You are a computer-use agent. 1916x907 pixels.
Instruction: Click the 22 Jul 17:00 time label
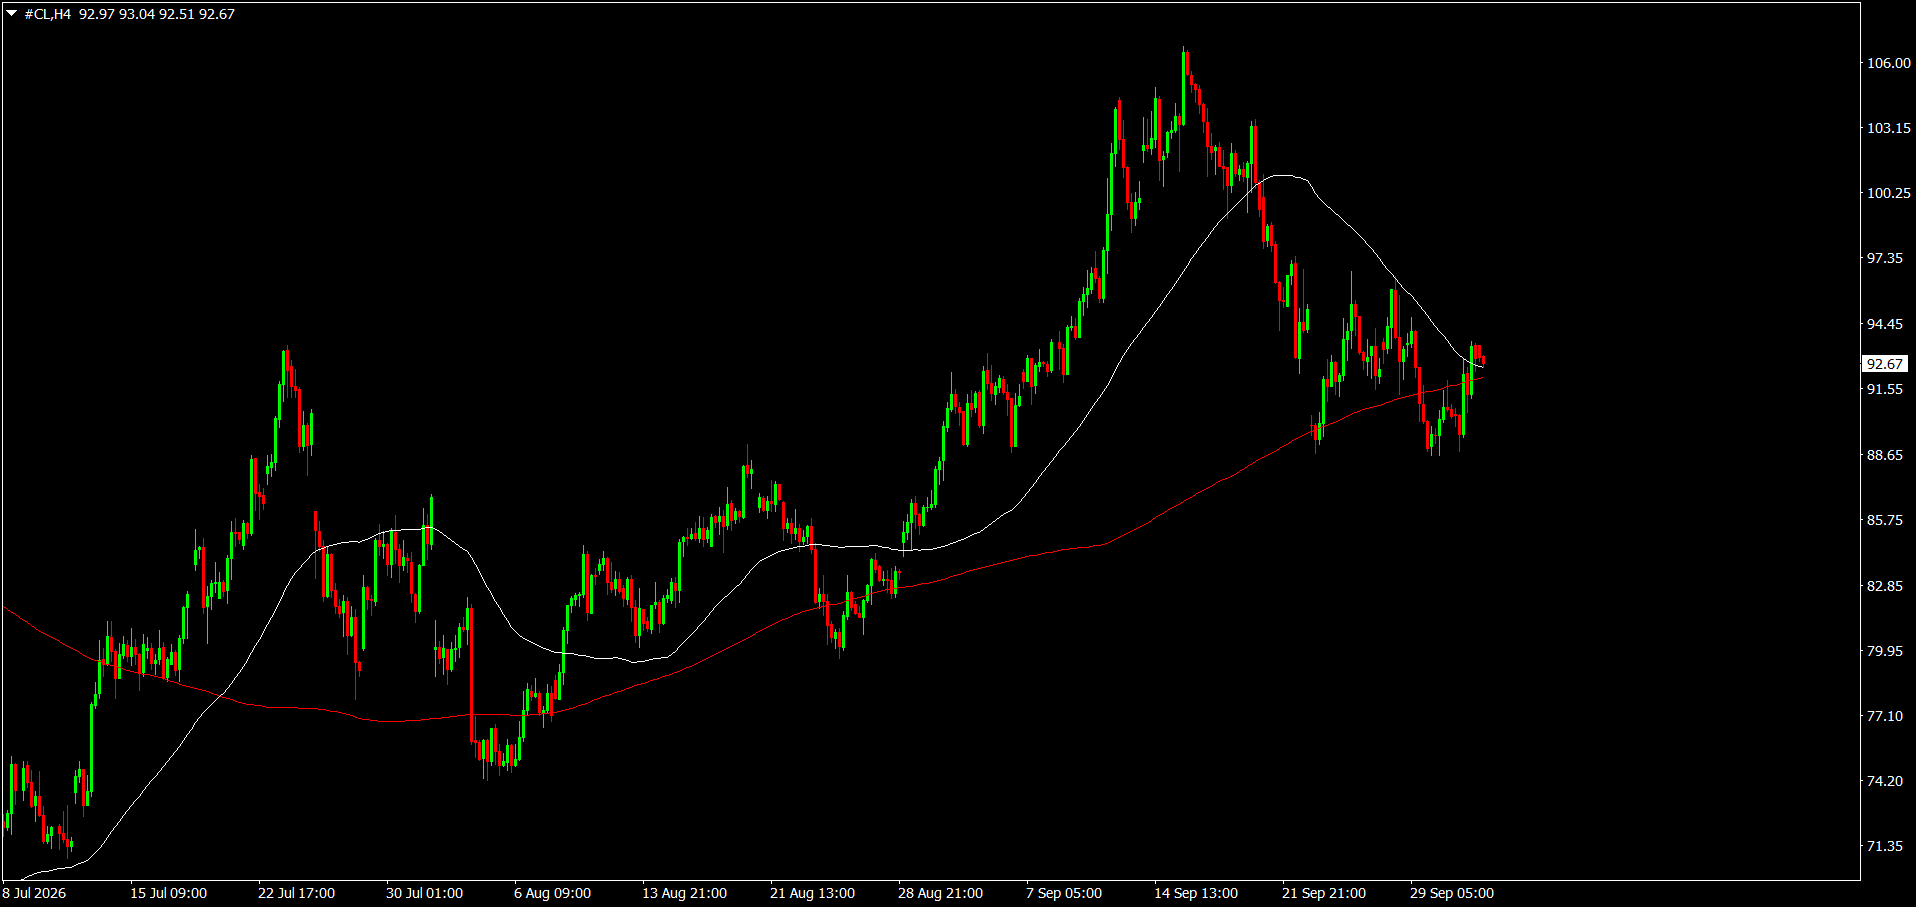point(297,893)
